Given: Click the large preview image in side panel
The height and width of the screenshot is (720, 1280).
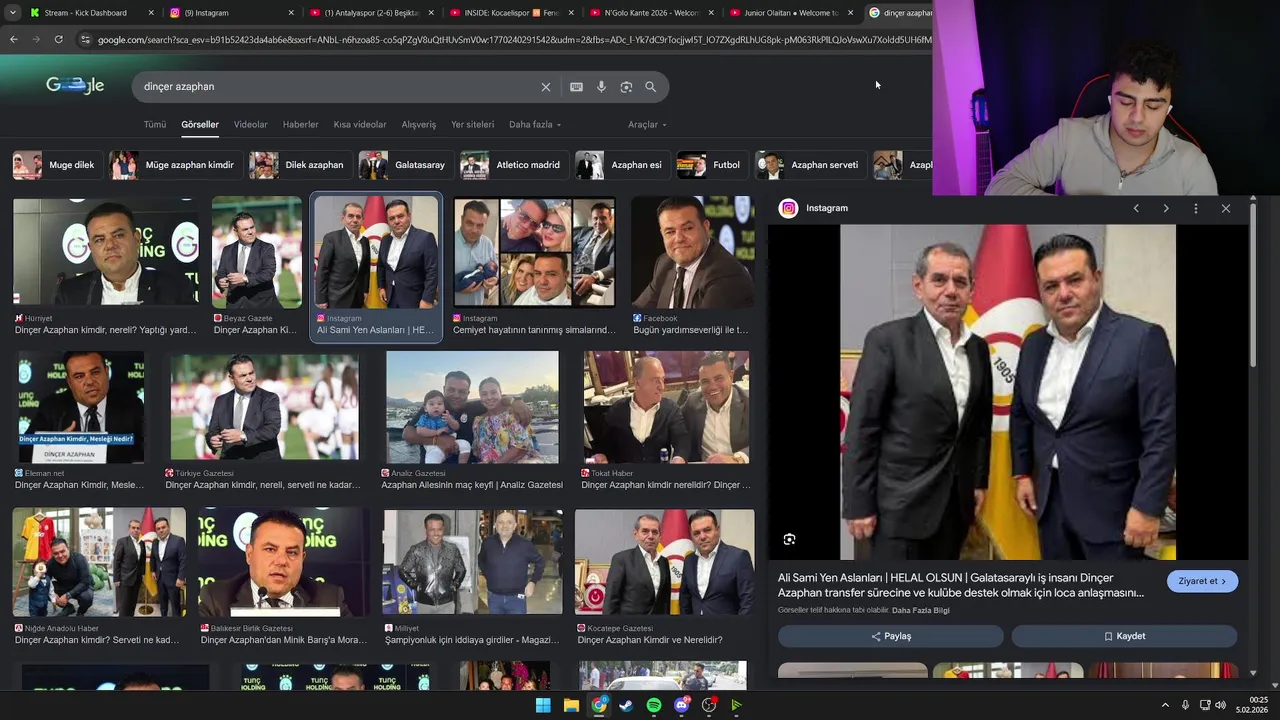Looking at the screenshot, I should 1008,392.
